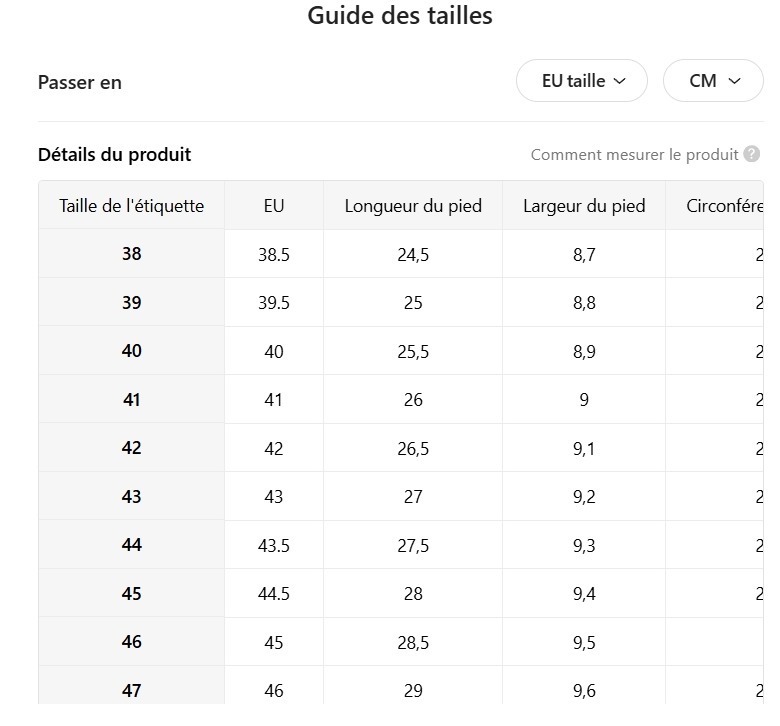The width and height of the screenshot is (780, 726).
Task: Select label size 39 row
Action: tap(132, 303)
